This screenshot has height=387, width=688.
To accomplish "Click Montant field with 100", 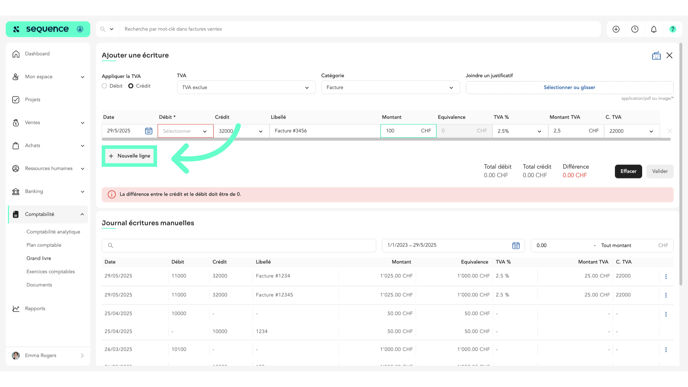I will 408,131.
